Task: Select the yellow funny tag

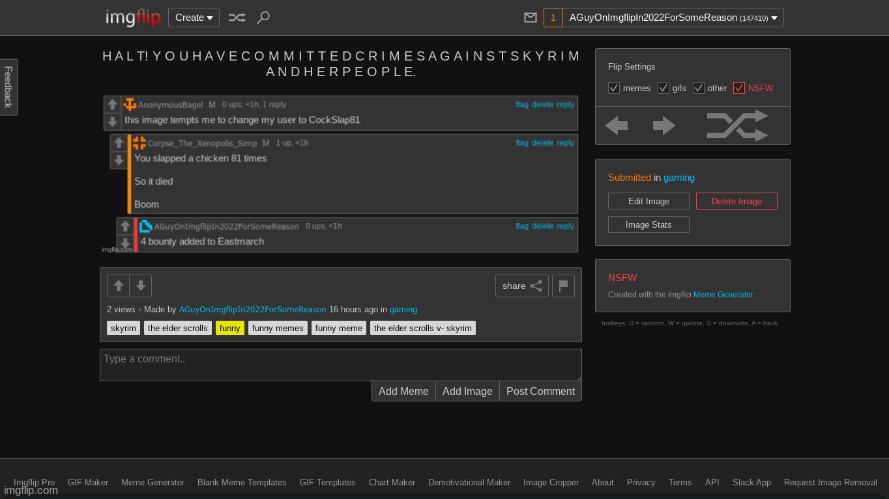Action: 230,328
